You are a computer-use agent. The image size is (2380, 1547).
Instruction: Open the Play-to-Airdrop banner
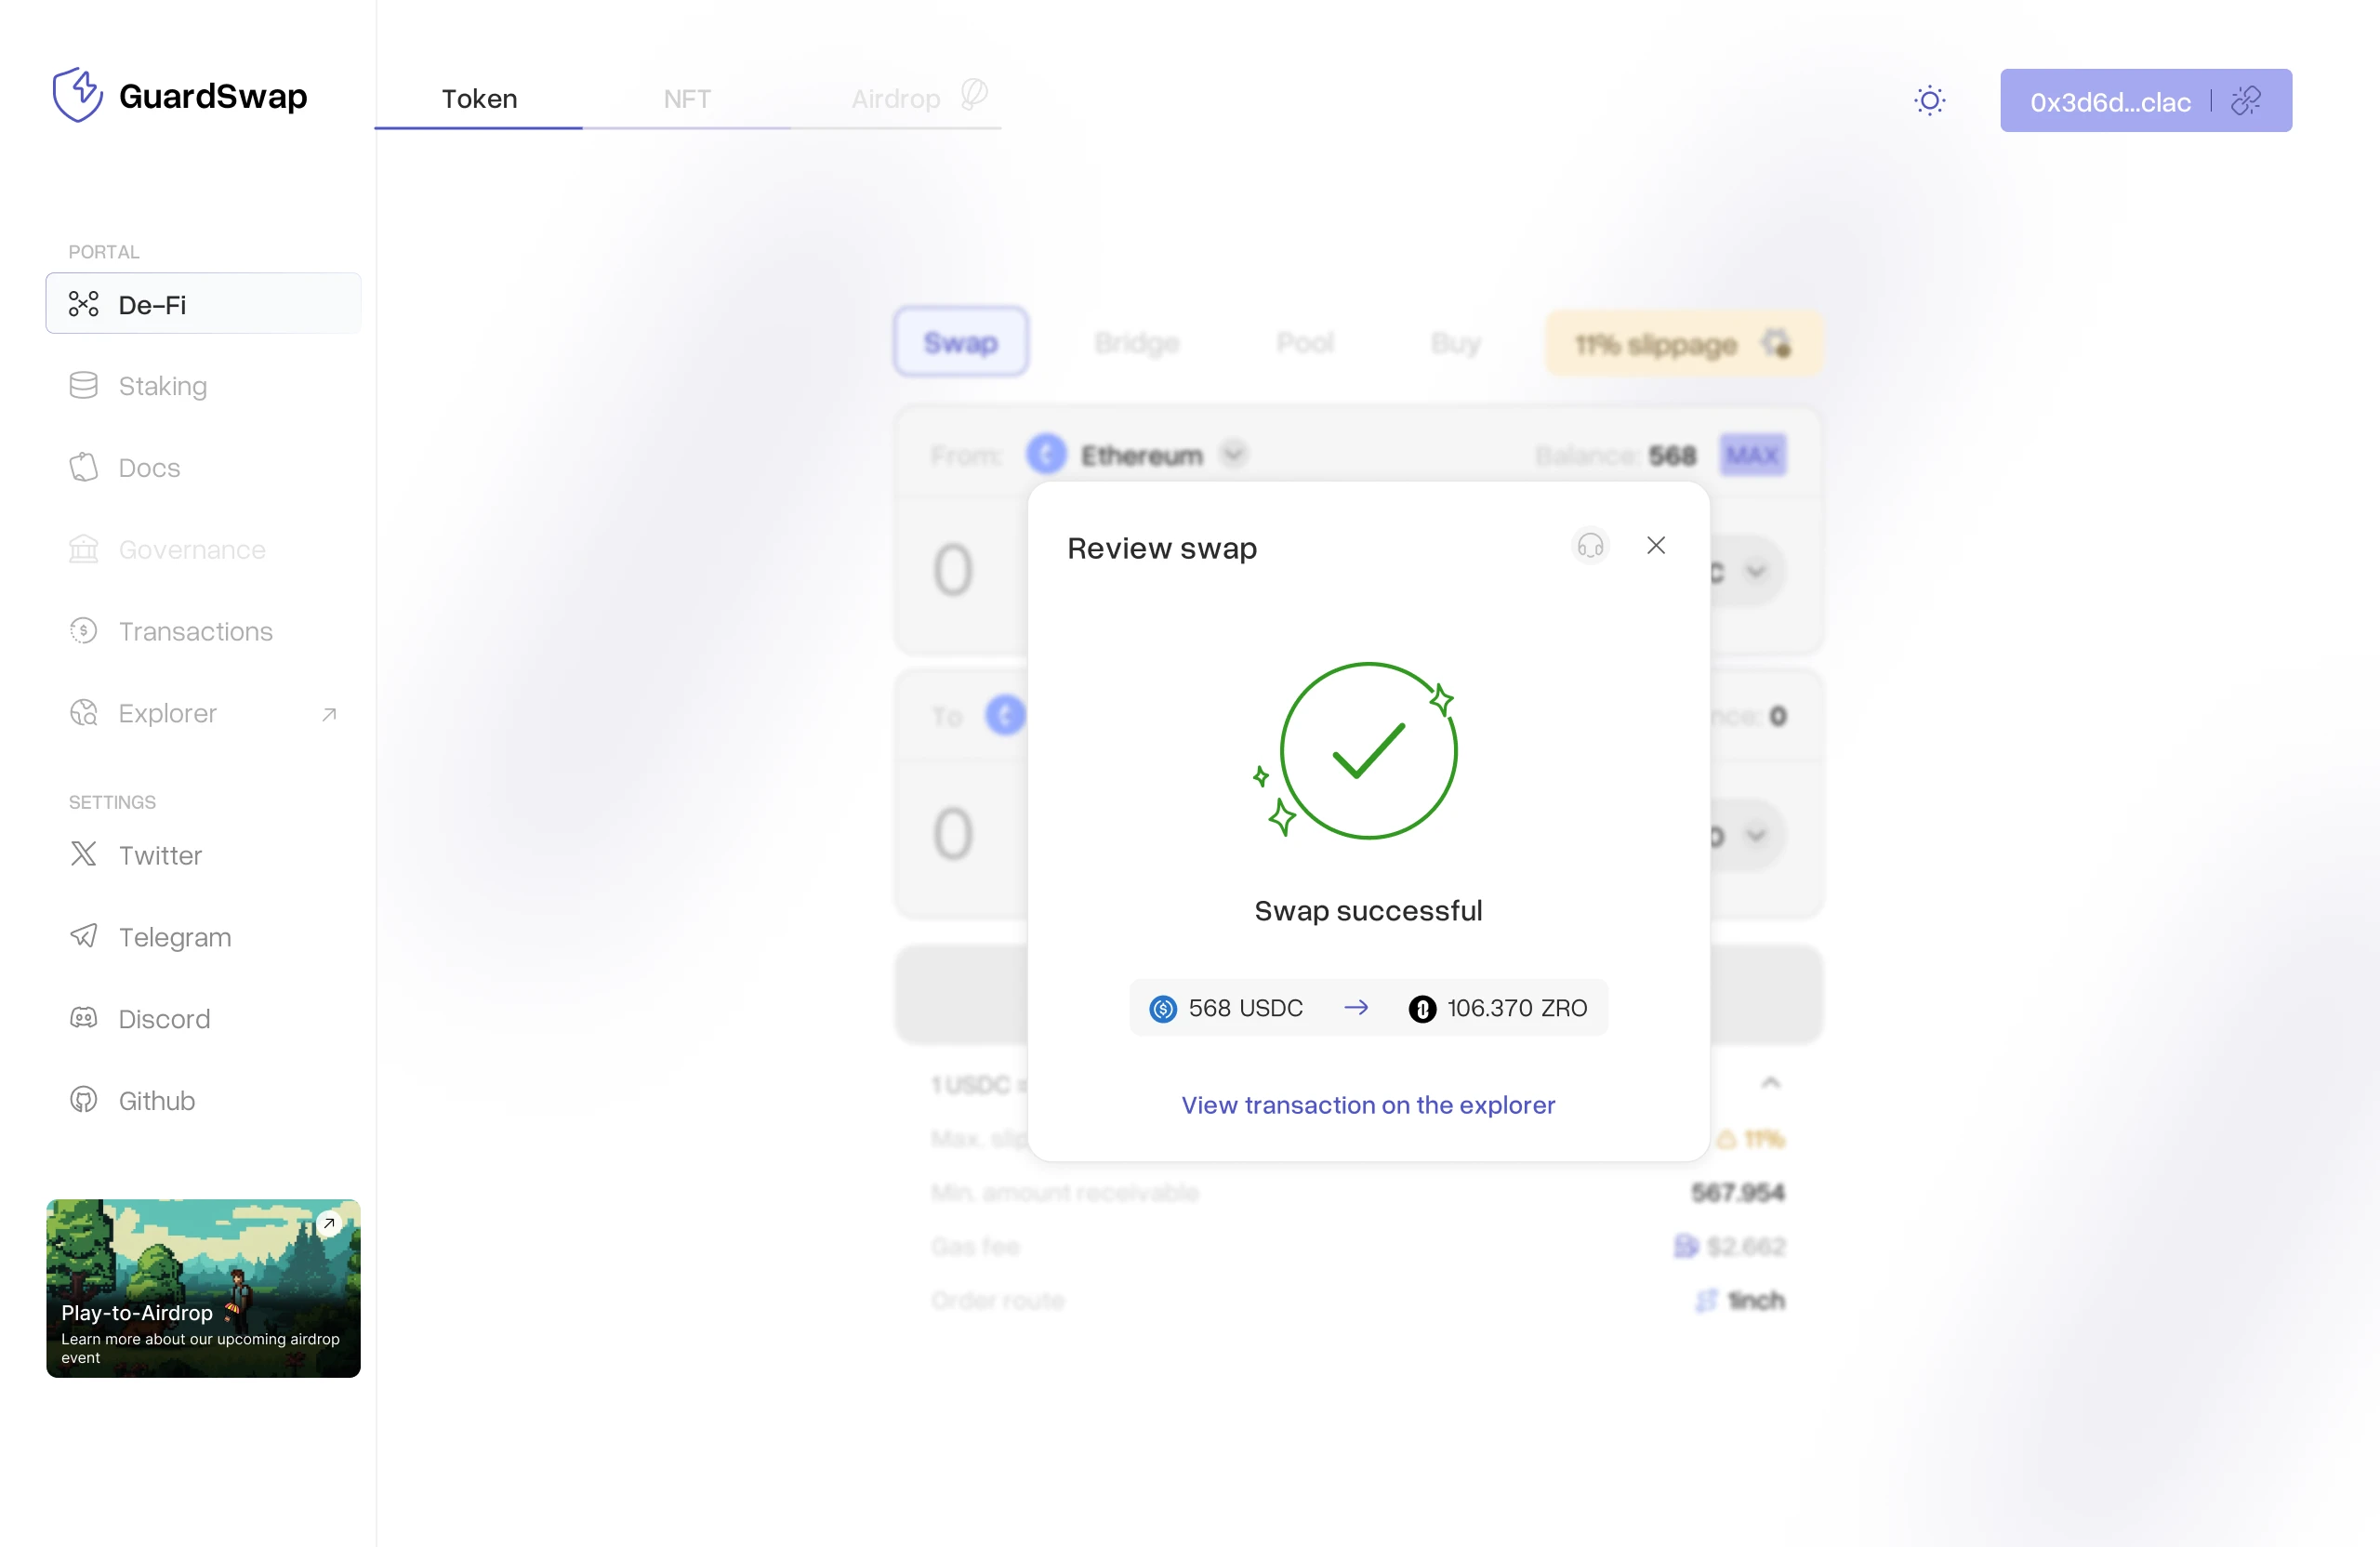(x=203, y=1288)
